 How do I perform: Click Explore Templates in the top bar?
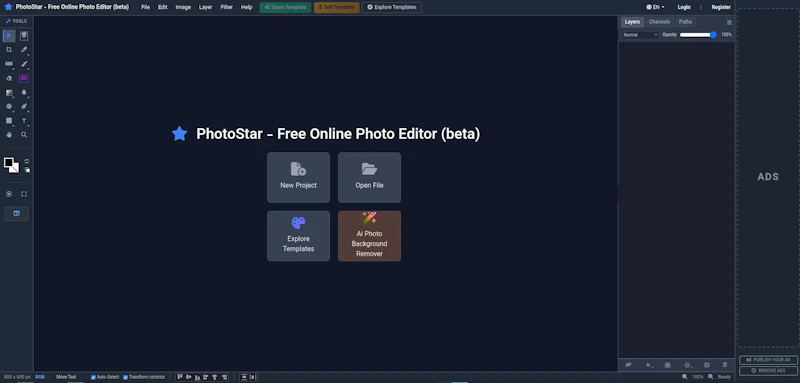click(x=392, y=7)
